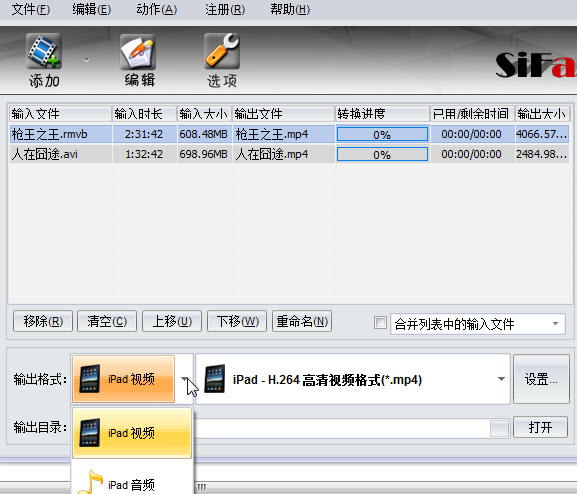Click the iPad 视频 selected format button

(x=124, y=379)
